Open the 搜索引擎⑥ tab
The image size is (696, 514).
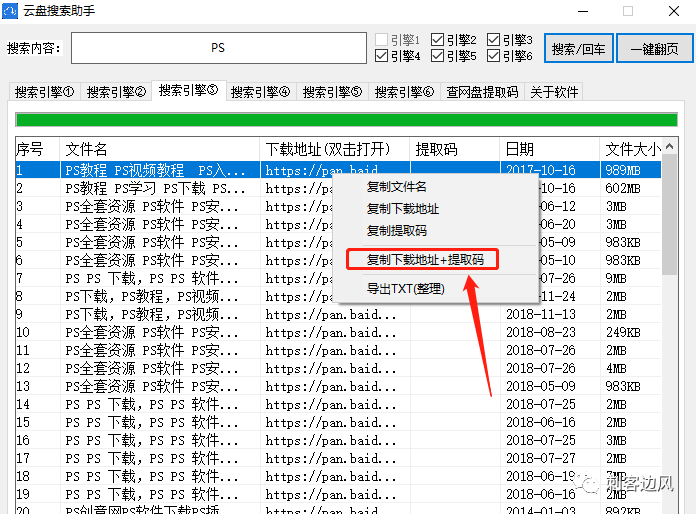(x=404, y=92)
